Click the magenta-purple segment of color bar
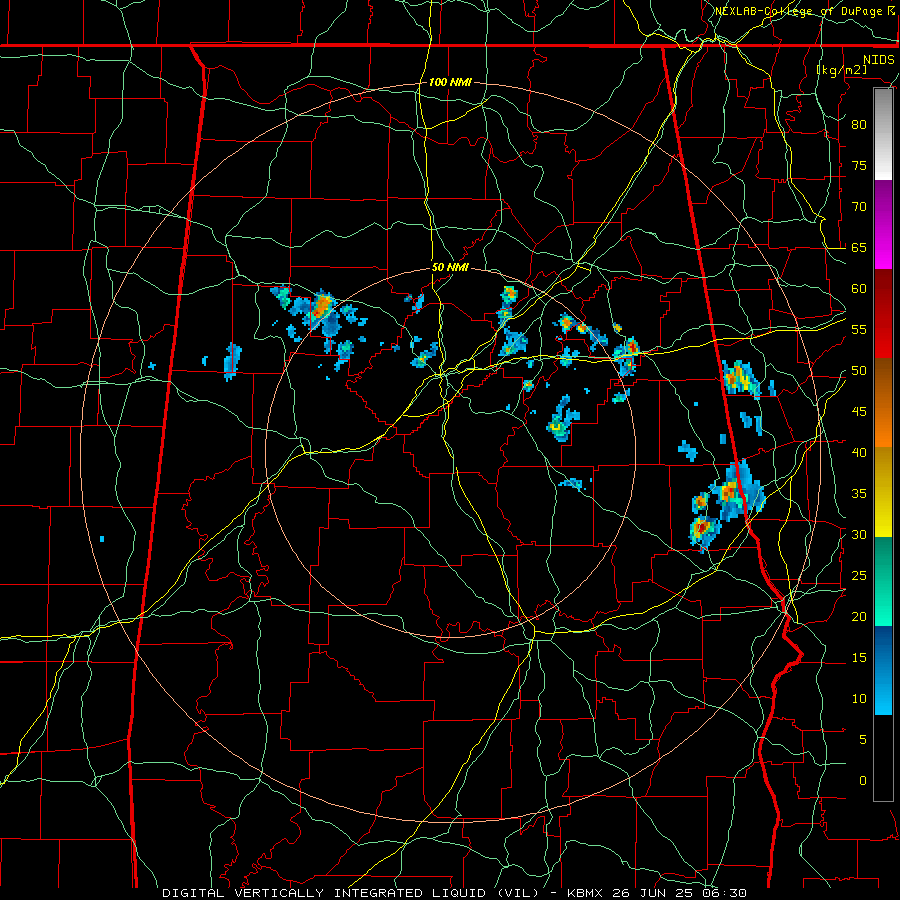The height and width of the screenshot is (900, 900). pos(883,225)
